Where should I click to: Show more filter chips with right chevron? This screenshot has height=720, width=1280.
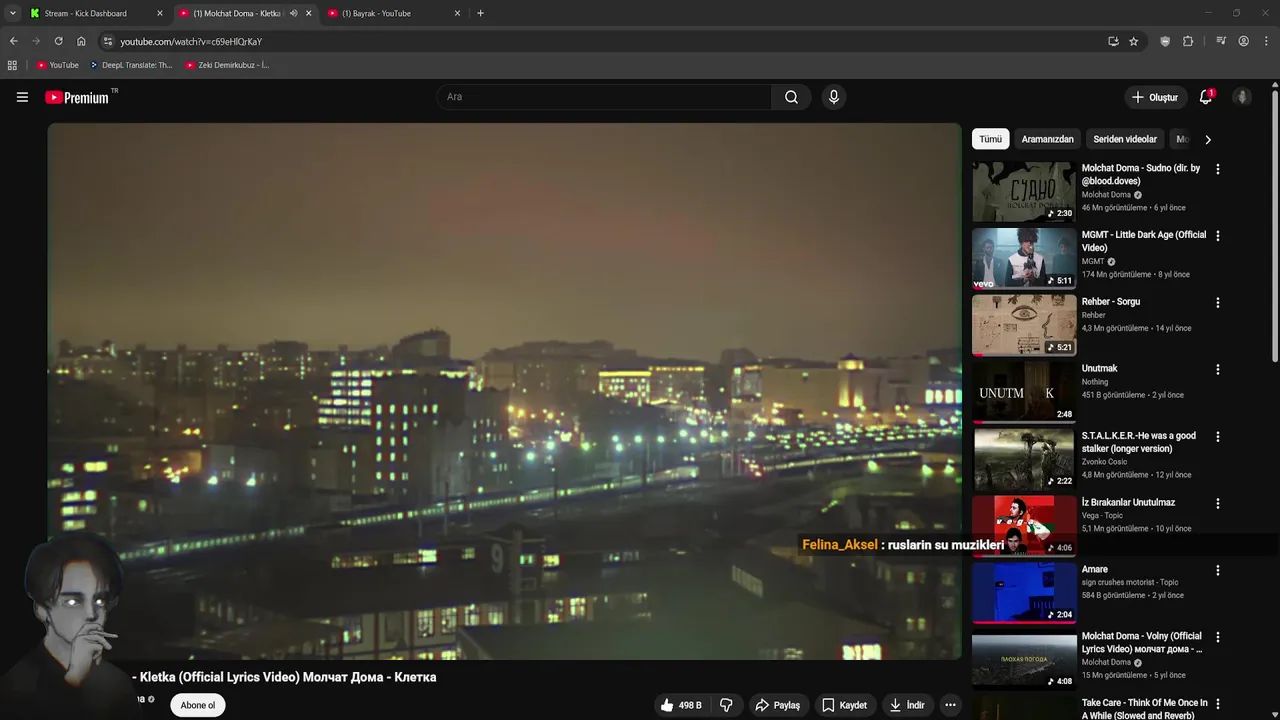pos(1207,139)
